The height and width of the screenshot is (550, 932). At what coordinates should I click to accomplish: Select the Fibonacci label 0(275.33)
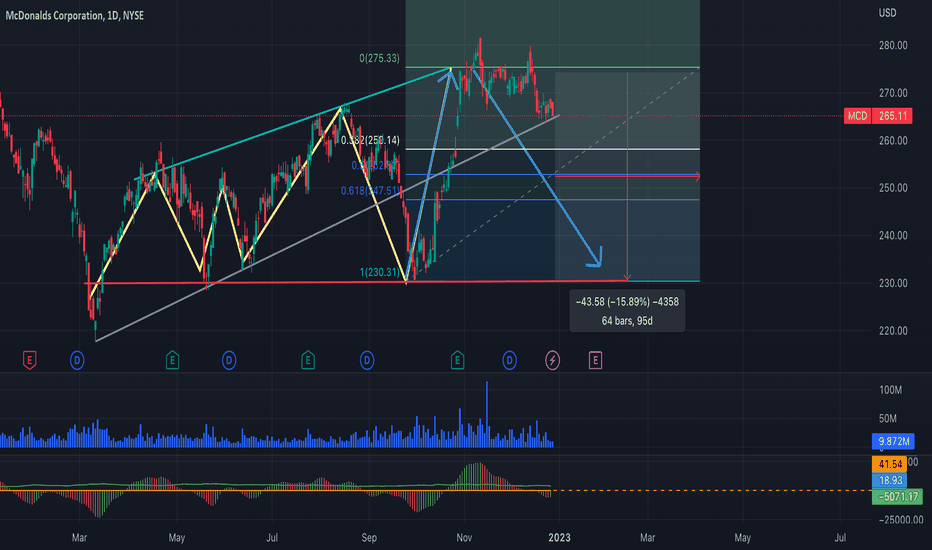[x=379, y=58]
